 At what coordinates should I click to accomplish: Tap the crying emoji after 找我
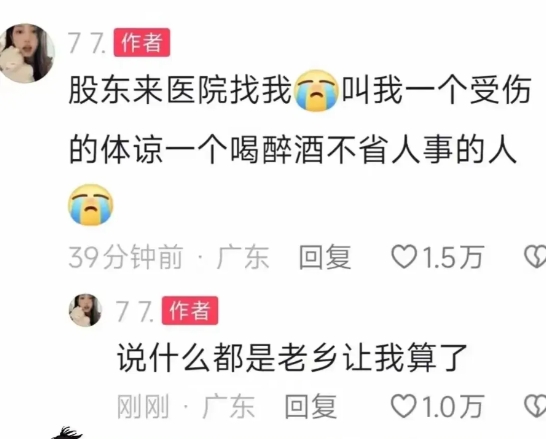pos(316,90)
